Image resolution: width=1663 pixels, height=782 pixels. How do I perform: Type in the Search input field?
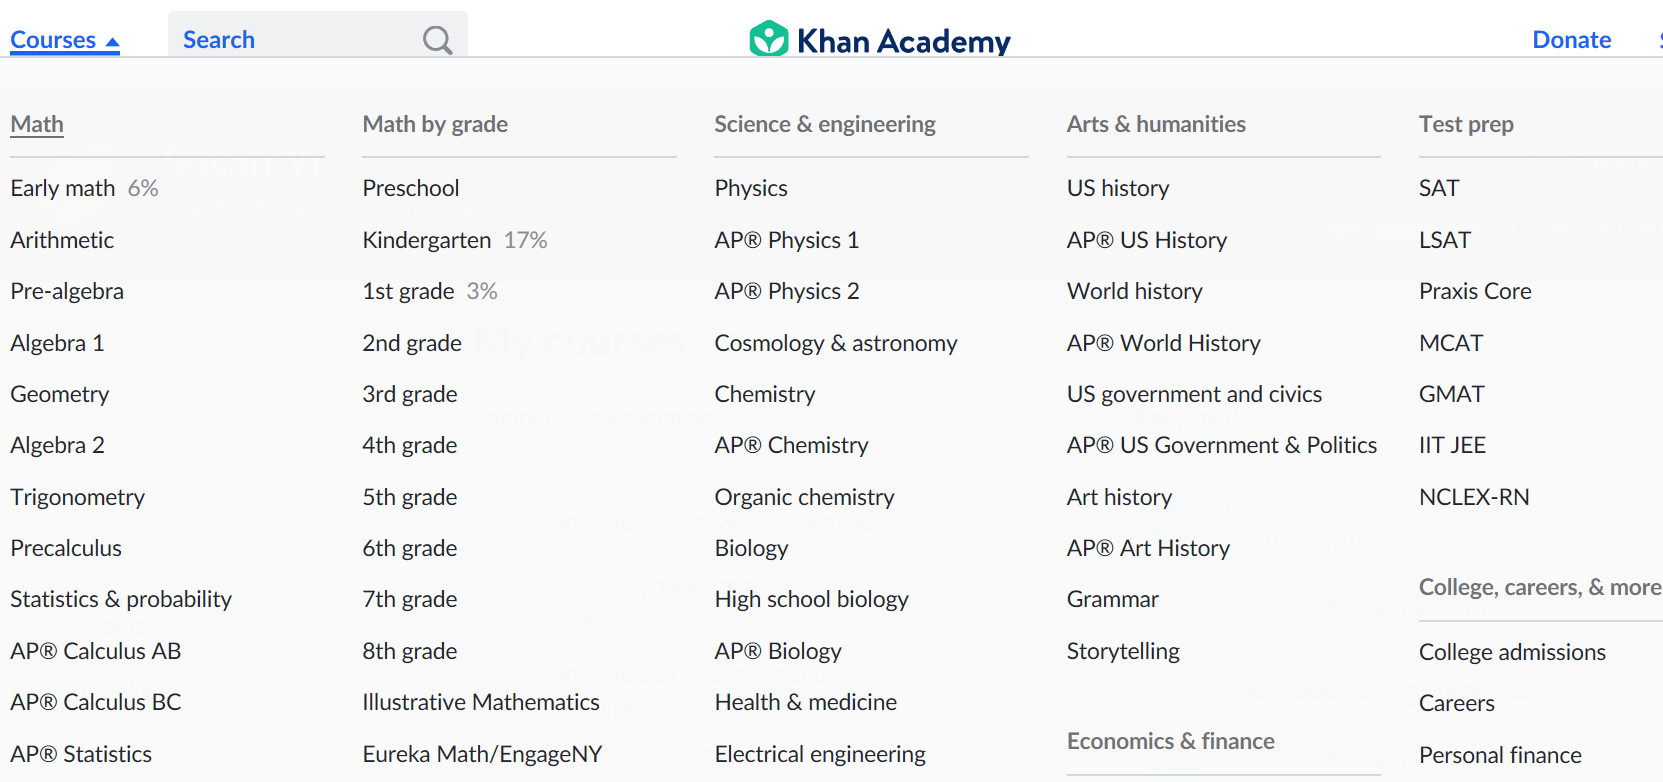point(295,40)
